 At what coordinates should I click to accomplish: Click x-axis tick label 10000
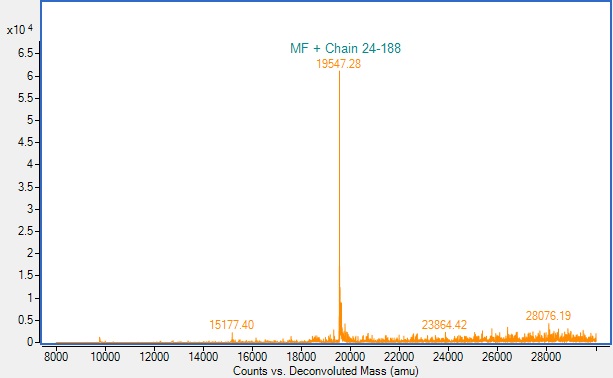coord(105,357)
